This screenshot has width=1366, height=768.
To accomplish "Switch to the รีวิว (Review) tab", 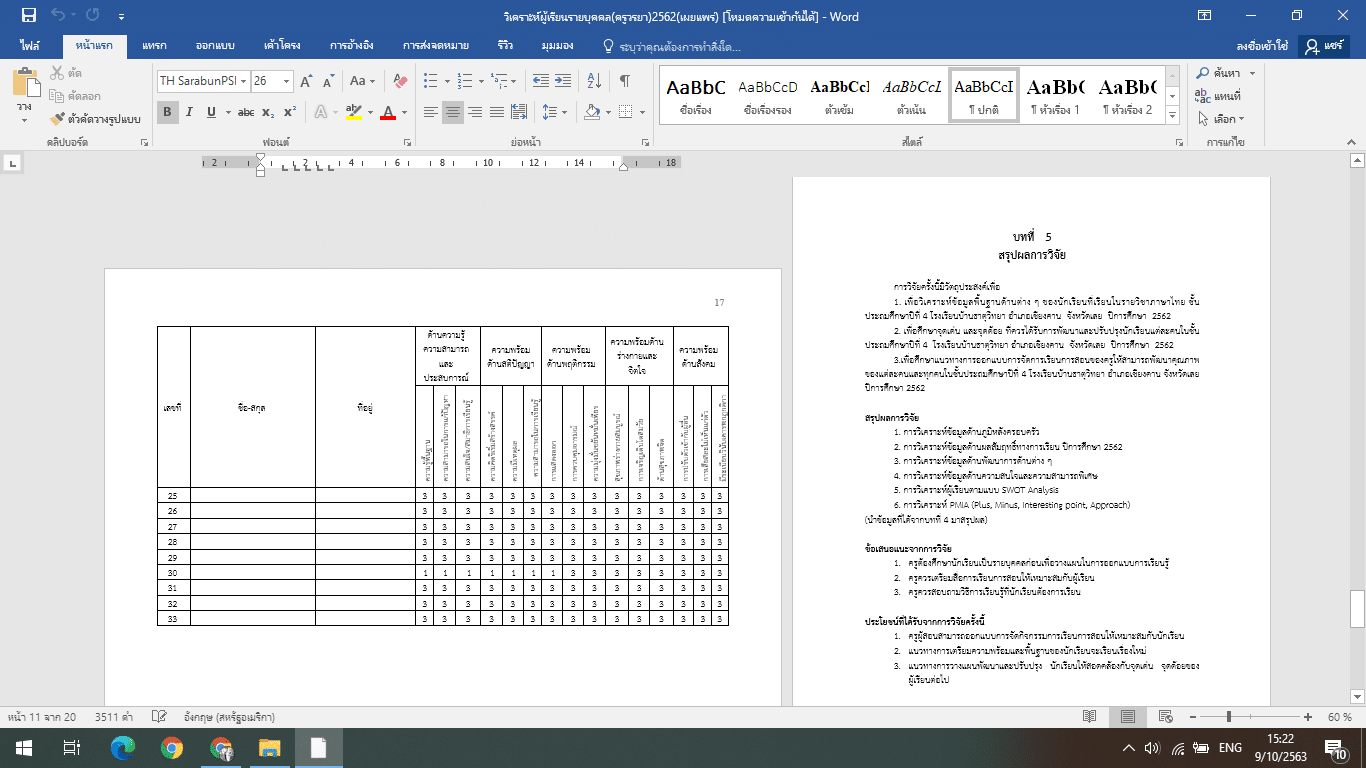I will click(505, 46).
